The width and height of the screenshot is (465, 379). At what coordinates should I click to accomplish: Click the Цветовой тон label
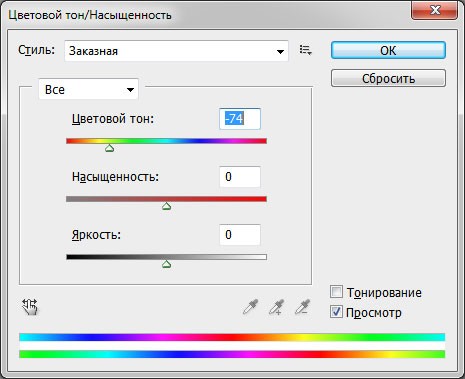[x=113, y=119]
